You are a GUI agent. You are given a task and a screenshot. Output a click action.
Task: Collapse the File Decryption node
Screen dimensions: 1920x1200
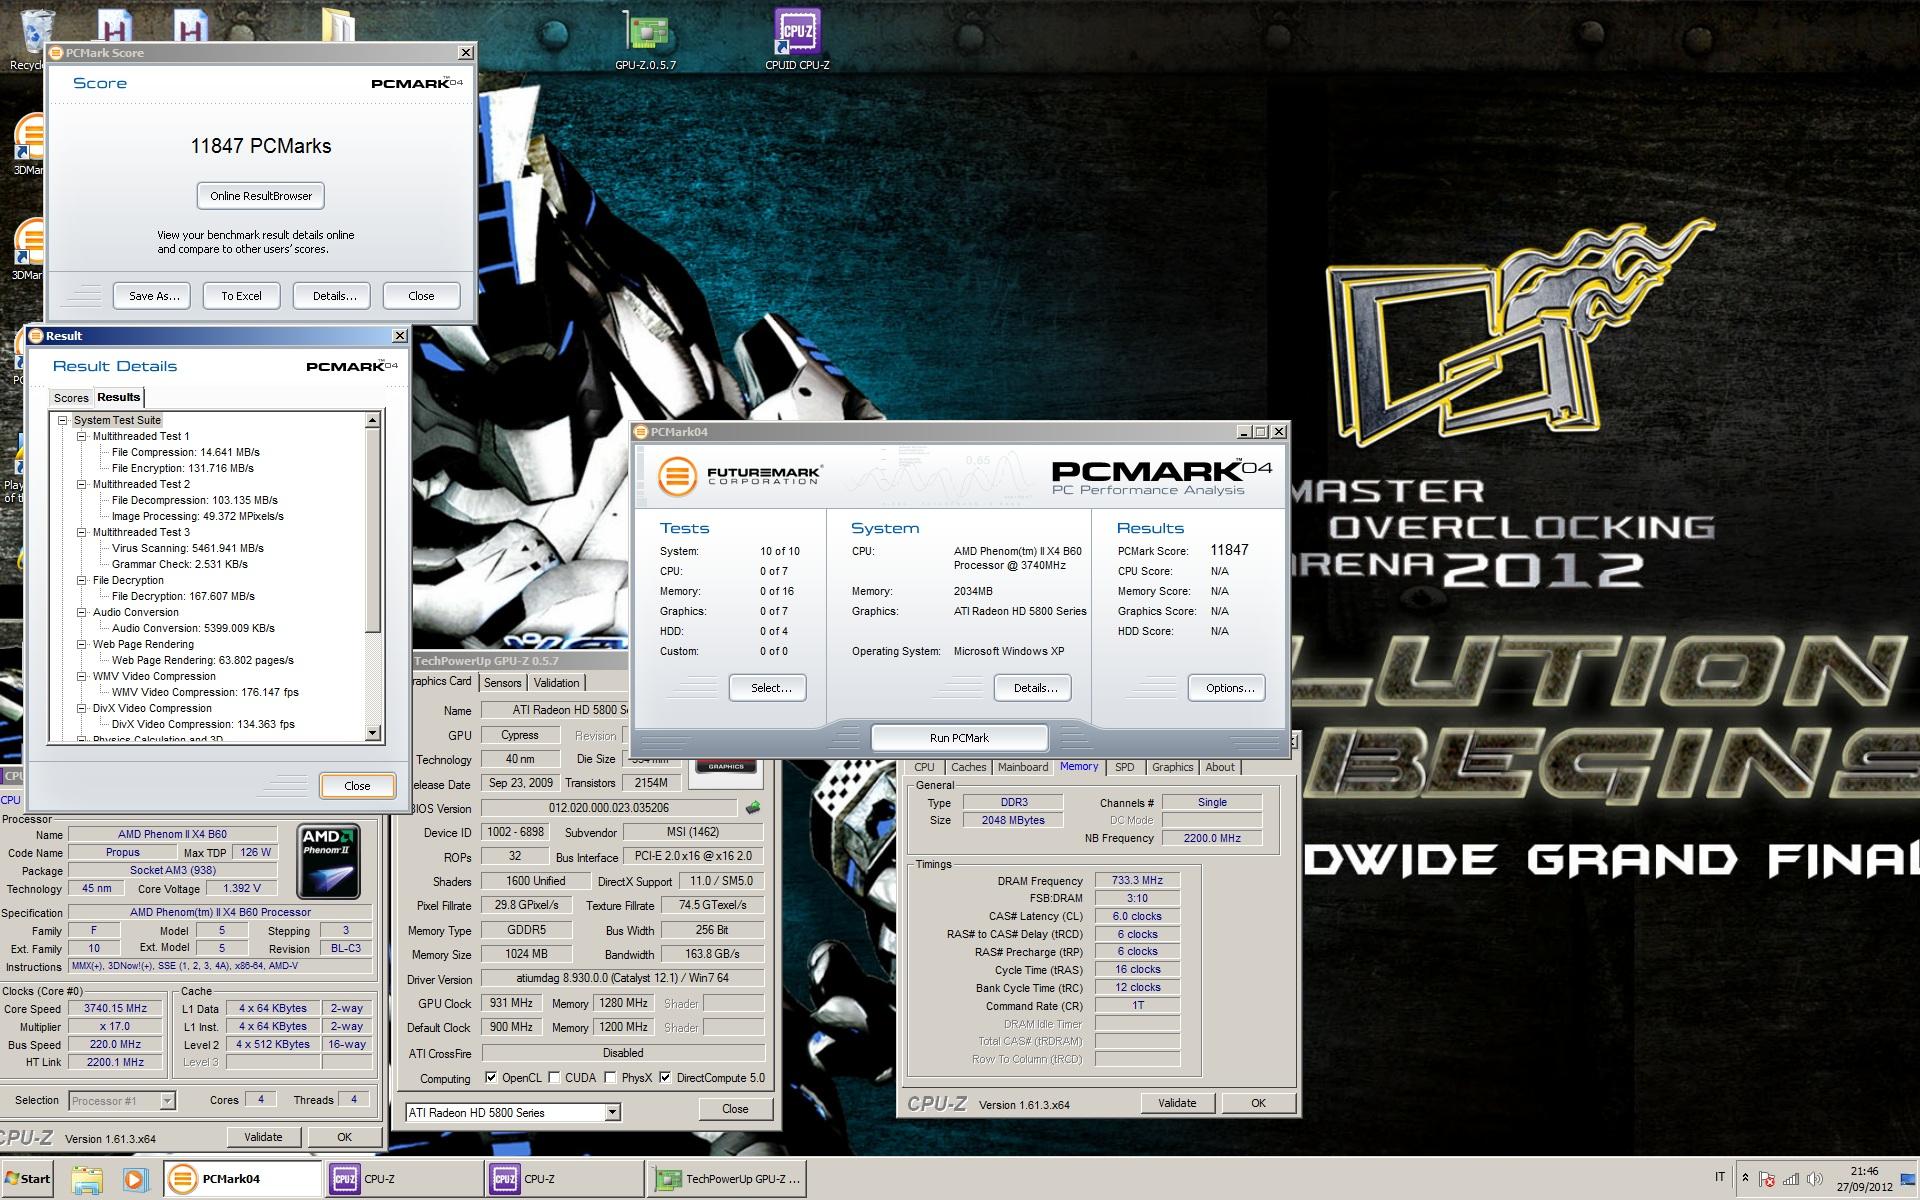click(82, 580)
